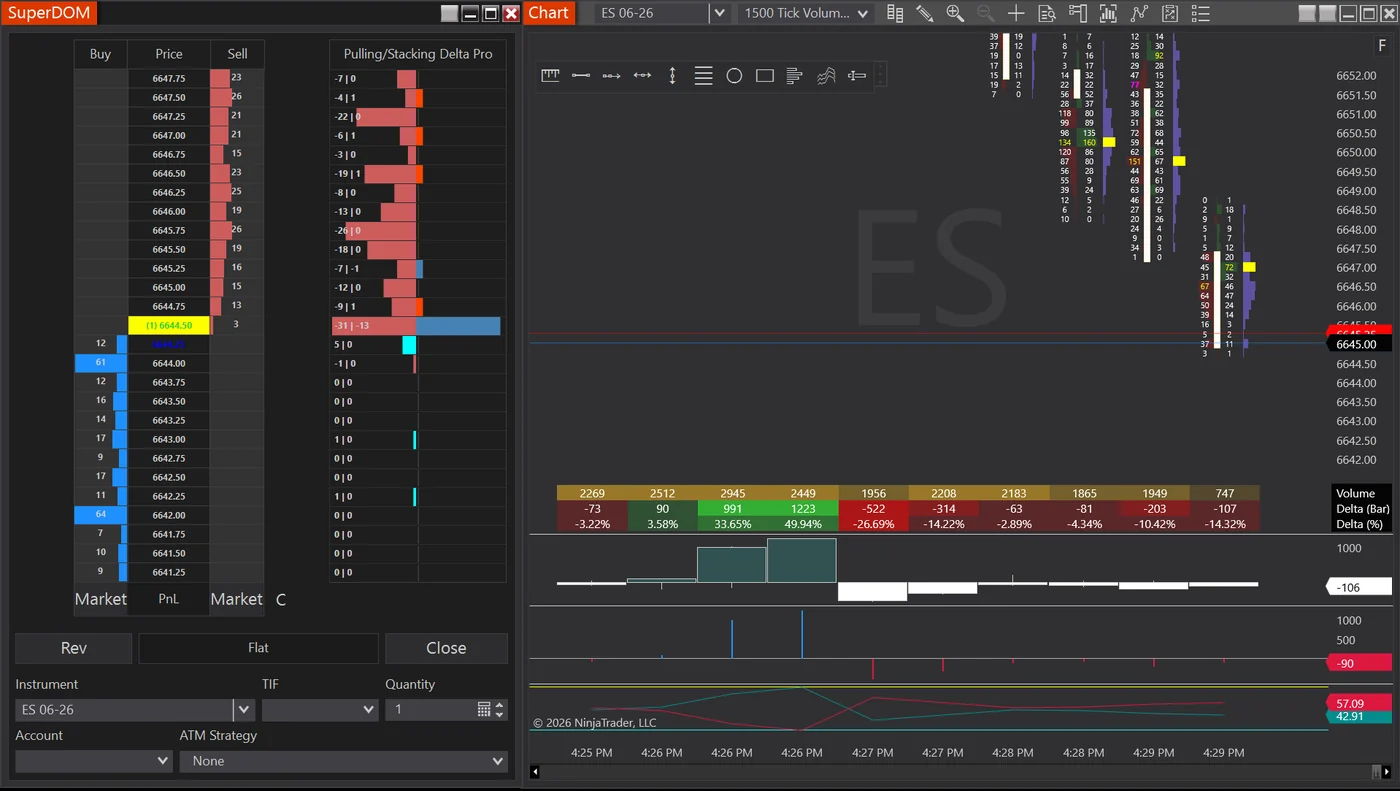Click the drawing toolbar grip handle

pos(880,75)
